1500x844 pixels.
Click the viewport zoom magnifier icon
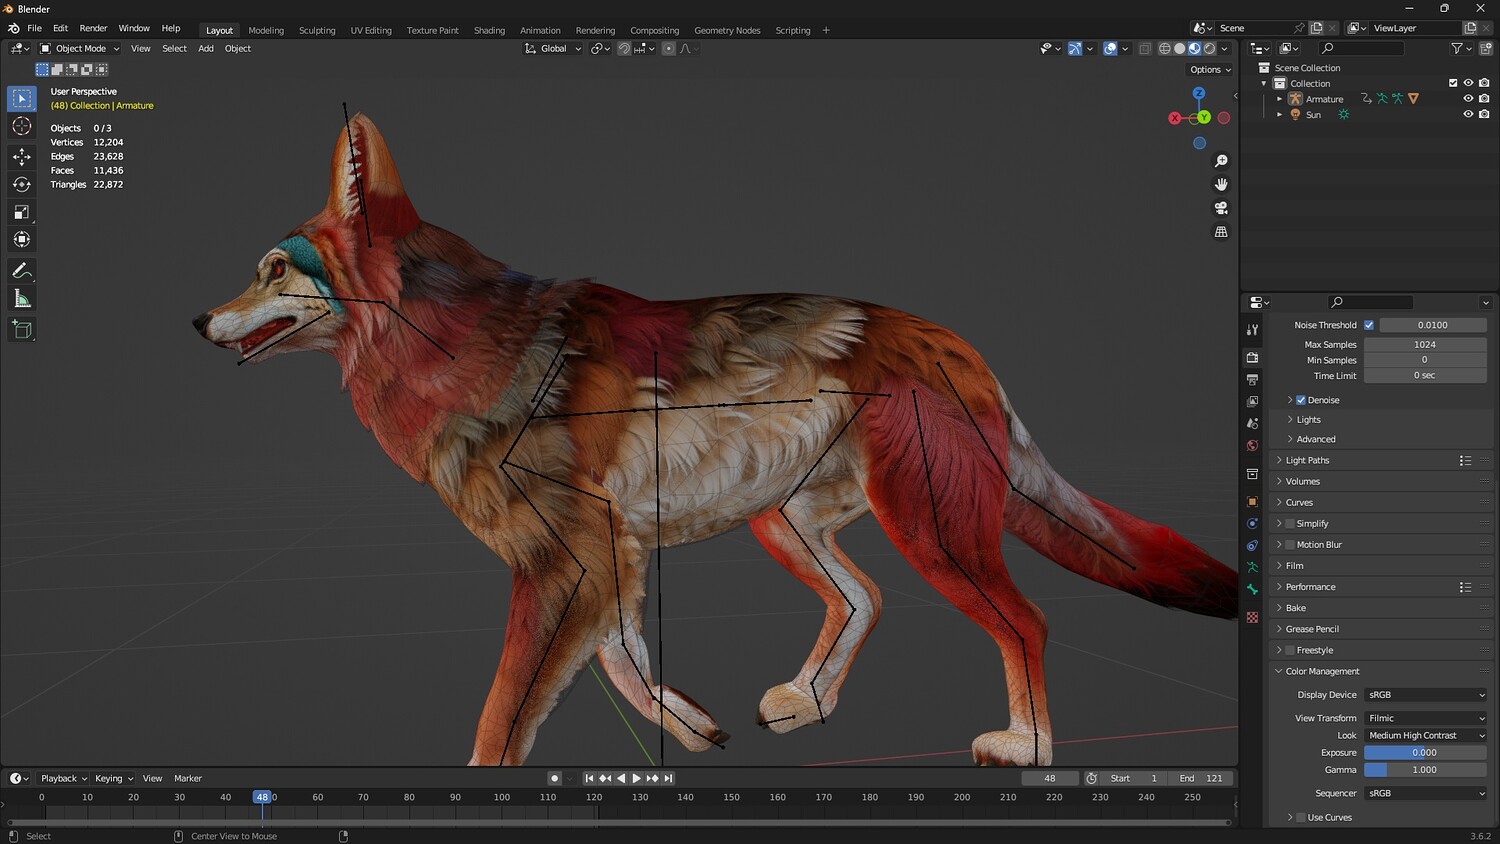(1221, 161)
